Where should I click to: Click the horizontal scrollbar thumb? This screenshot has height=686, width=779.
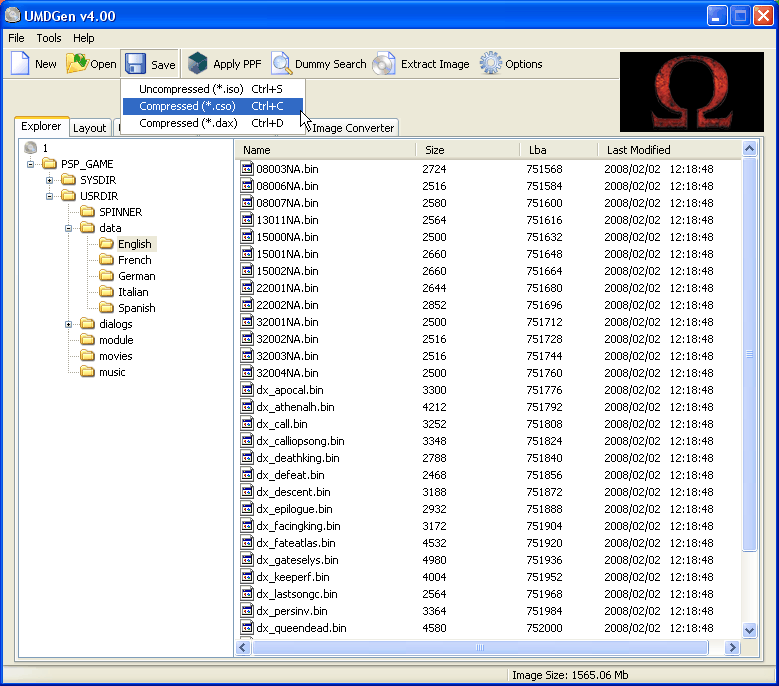(x=480, y=647)
